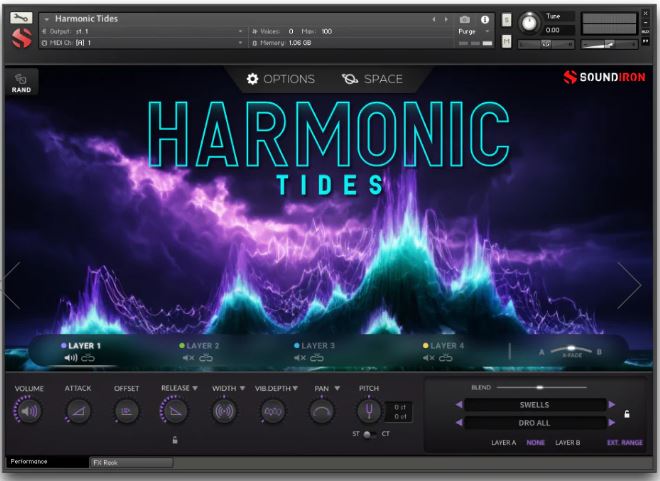Click the Solo S button

[x=507, y=20]
